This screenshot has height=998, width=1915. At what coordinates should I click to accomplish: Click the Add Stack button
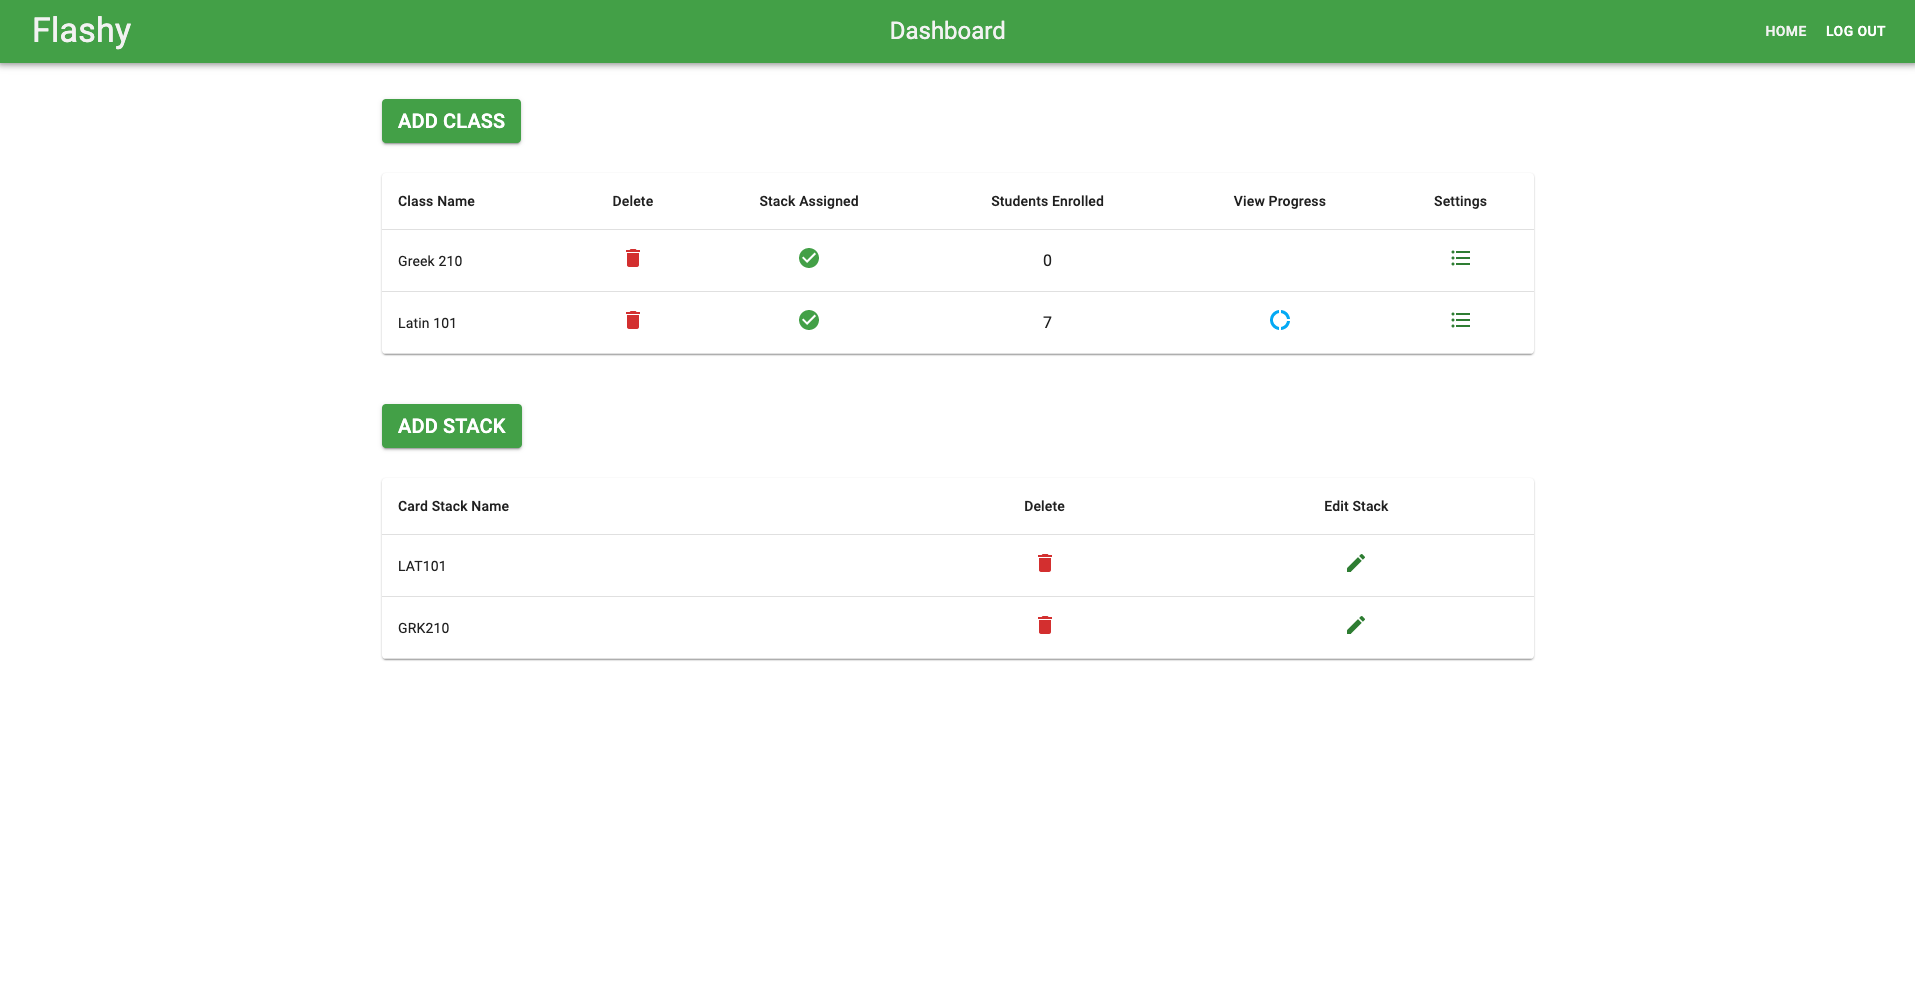(452, 426)
